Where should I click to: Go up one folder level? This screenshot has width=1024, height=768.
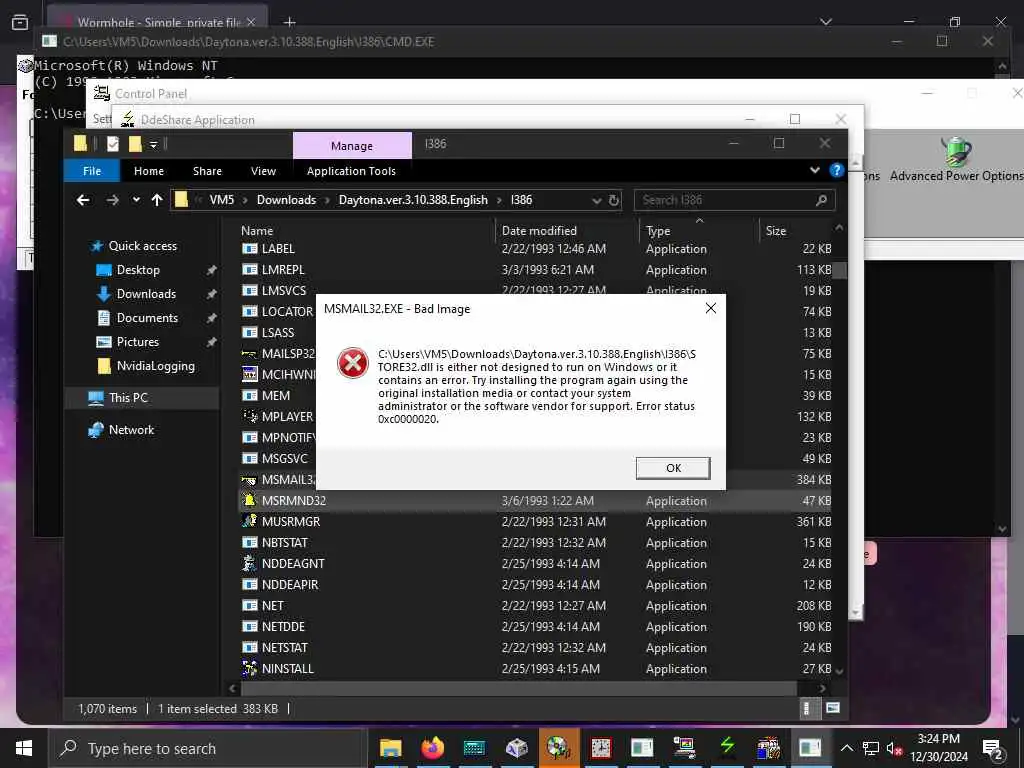157,200
